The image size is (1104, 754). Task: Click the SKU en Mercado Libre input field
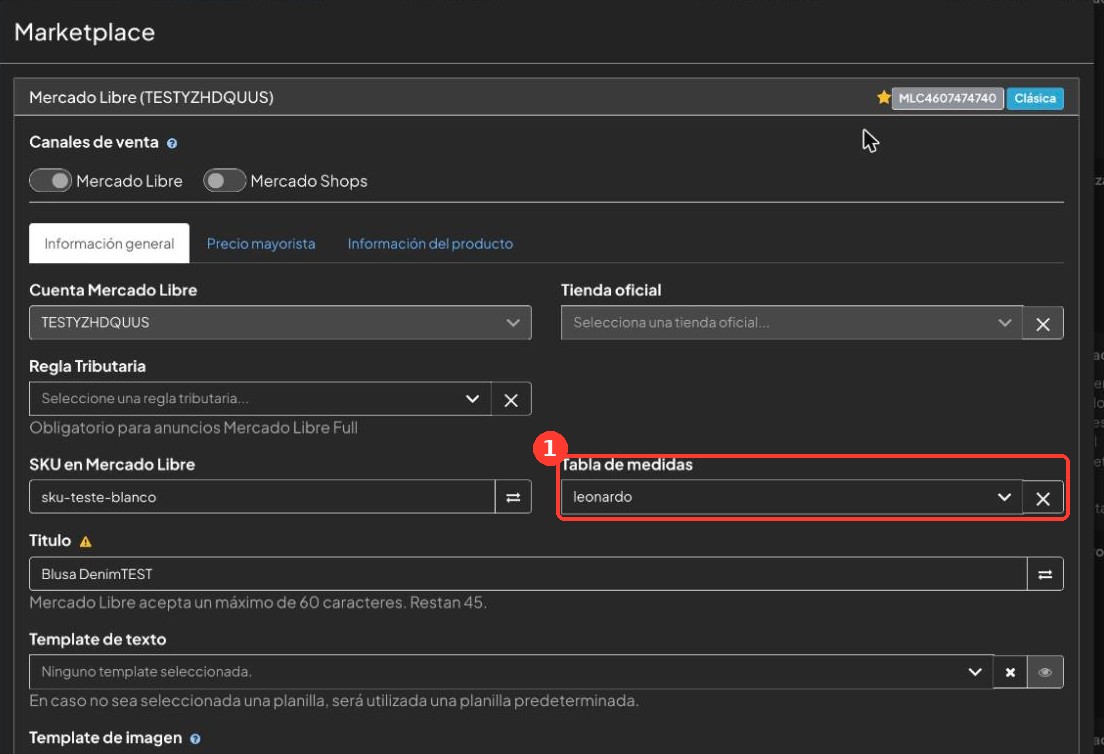pos(262,497)
